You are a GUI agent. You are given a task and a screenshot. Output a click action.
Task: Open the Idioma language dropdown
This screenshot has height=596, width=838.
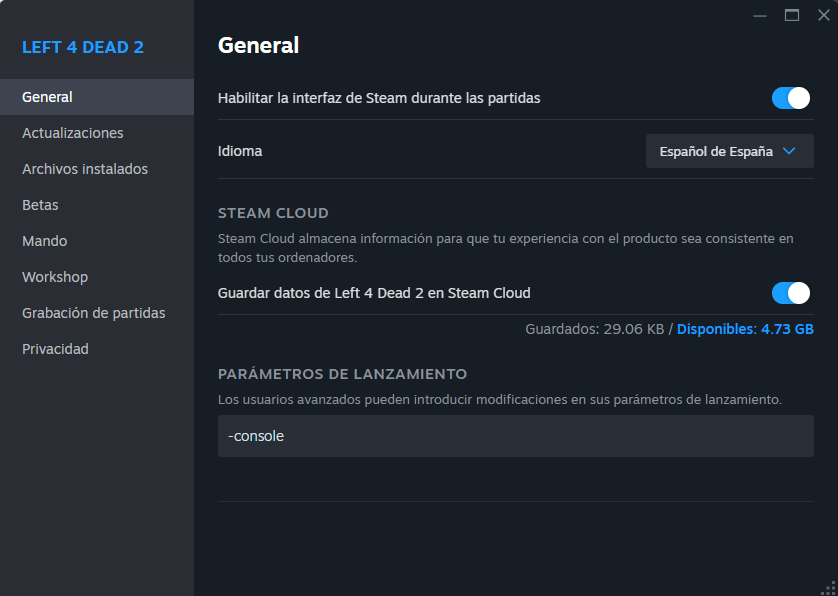coord(729,151)
